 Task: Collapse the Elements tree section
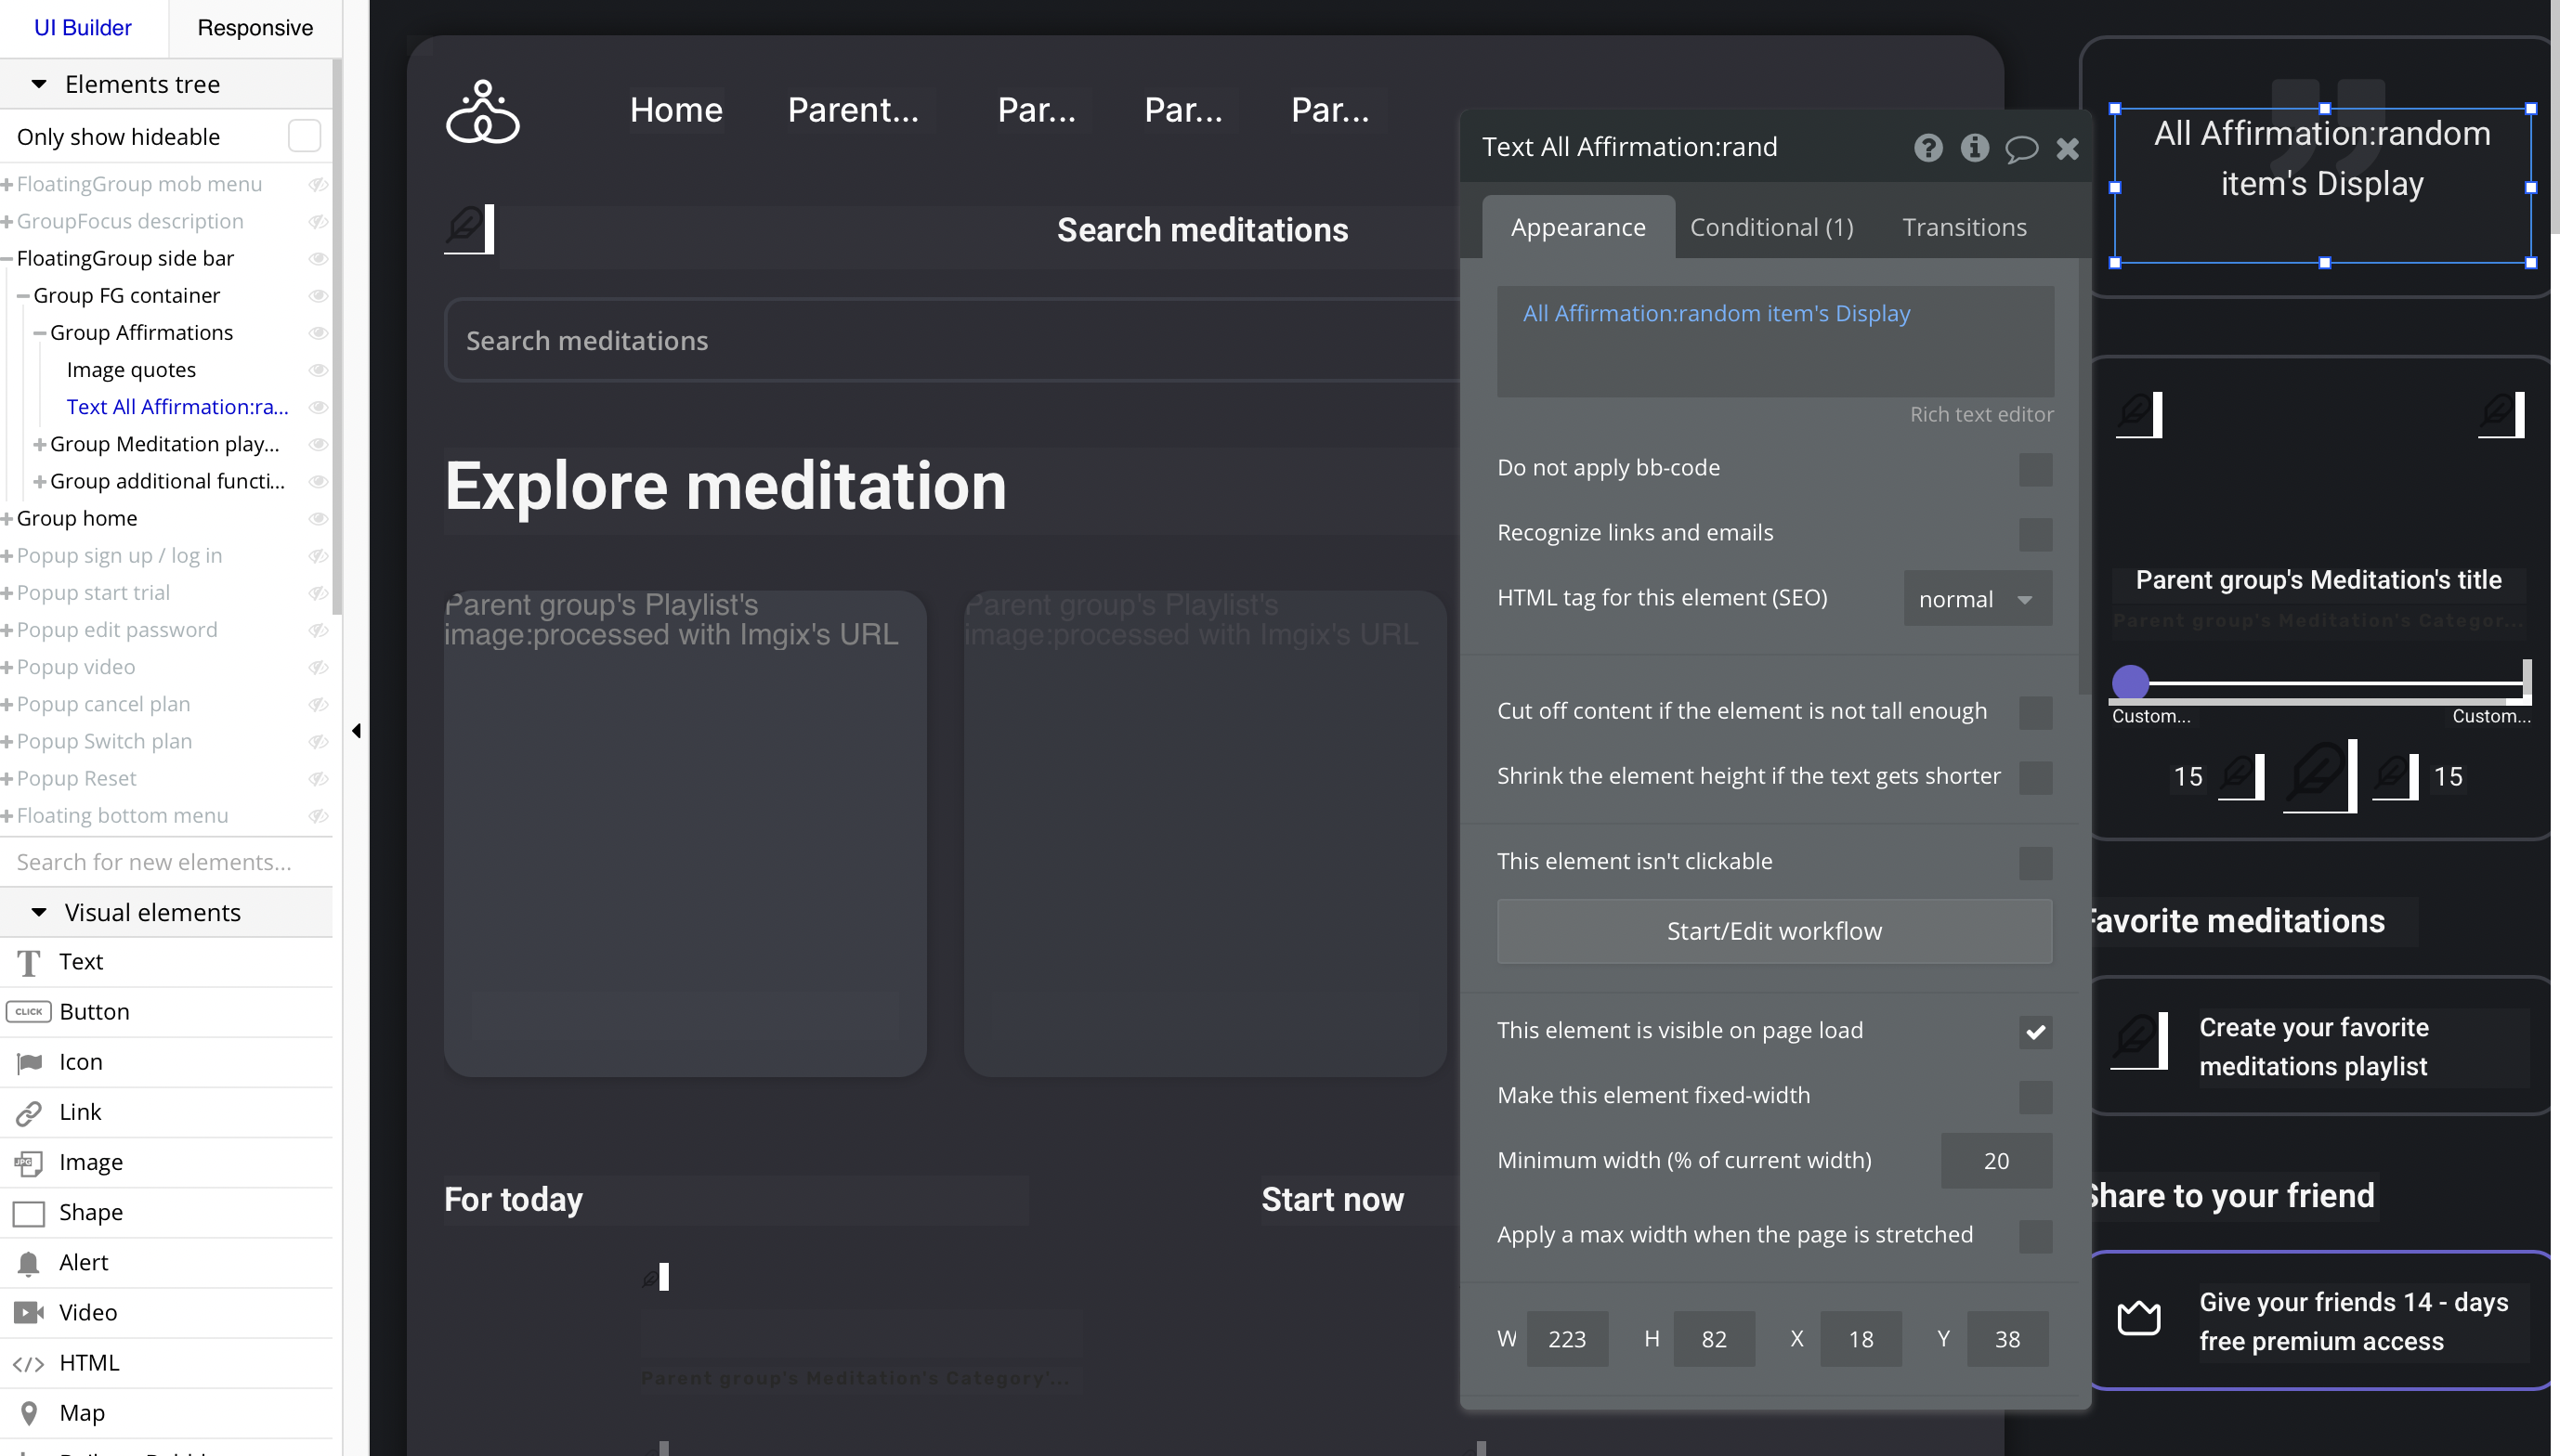point(39,84)
